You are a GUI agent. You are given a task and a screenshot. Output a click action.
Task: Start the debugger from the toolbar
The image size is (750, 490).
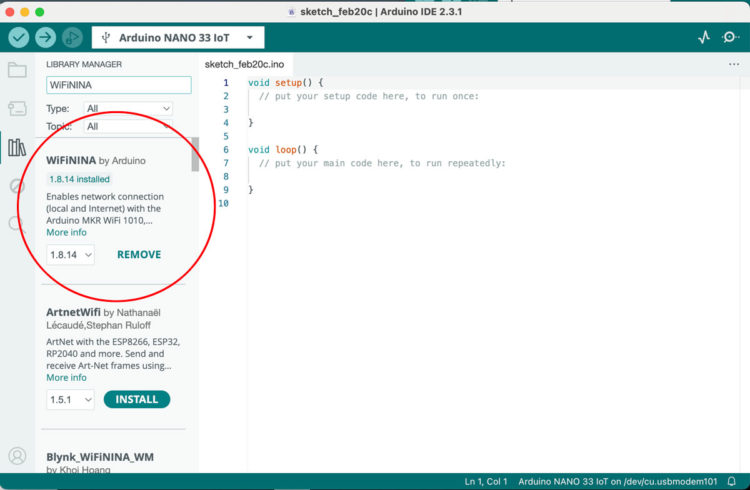click(71, 37)
